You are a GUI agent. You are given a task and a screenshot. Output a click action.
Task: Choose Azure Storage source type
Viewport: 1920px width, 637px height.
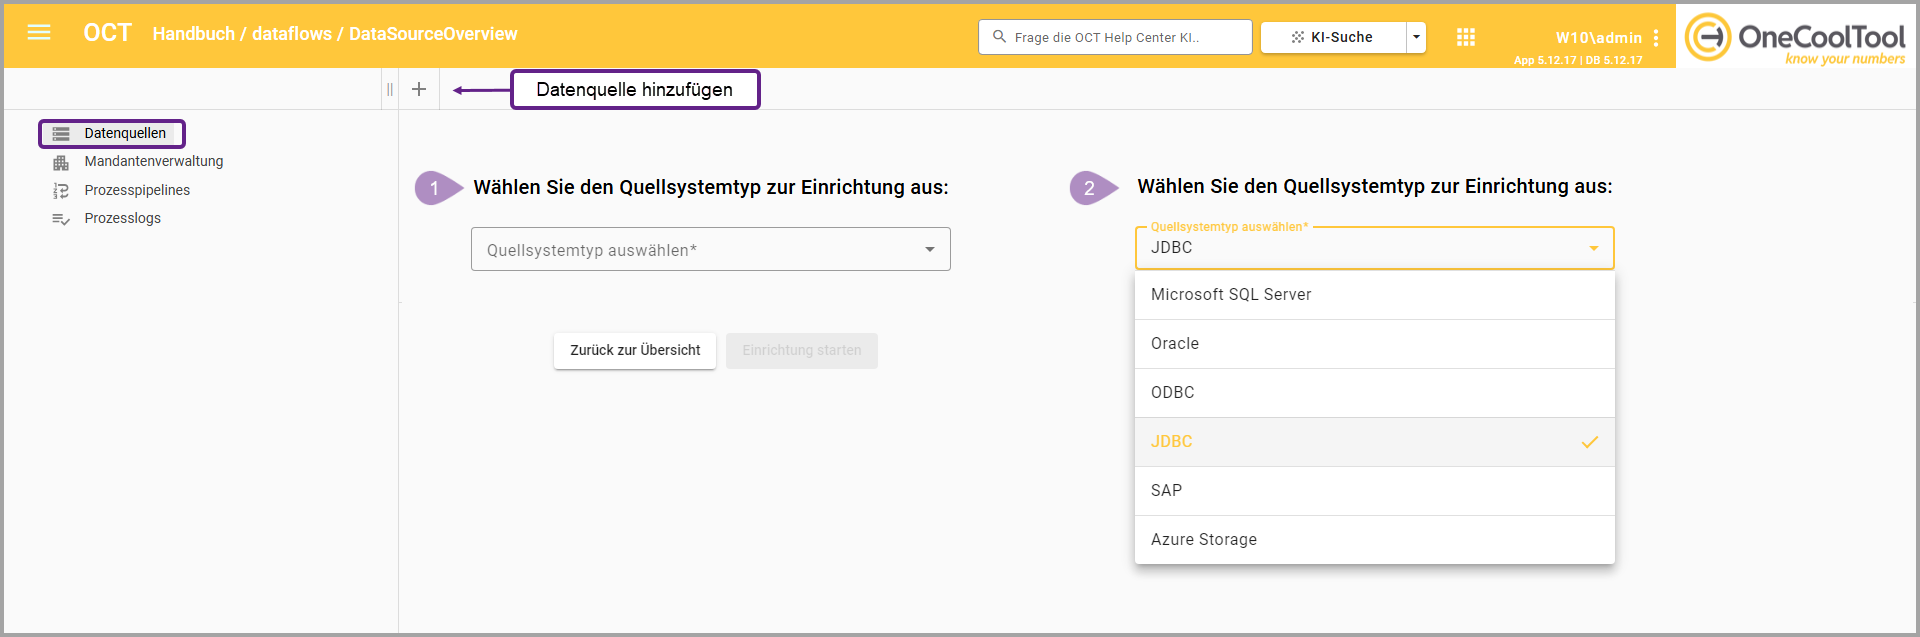point(1374,540)
